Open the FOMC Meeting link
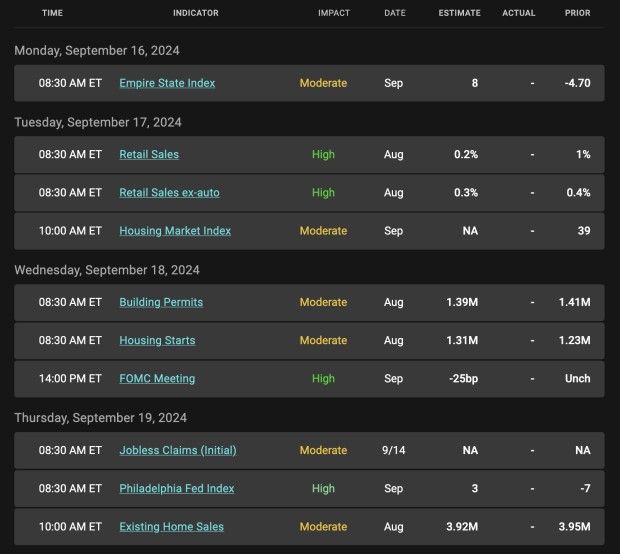 click(x=157, y=378)
